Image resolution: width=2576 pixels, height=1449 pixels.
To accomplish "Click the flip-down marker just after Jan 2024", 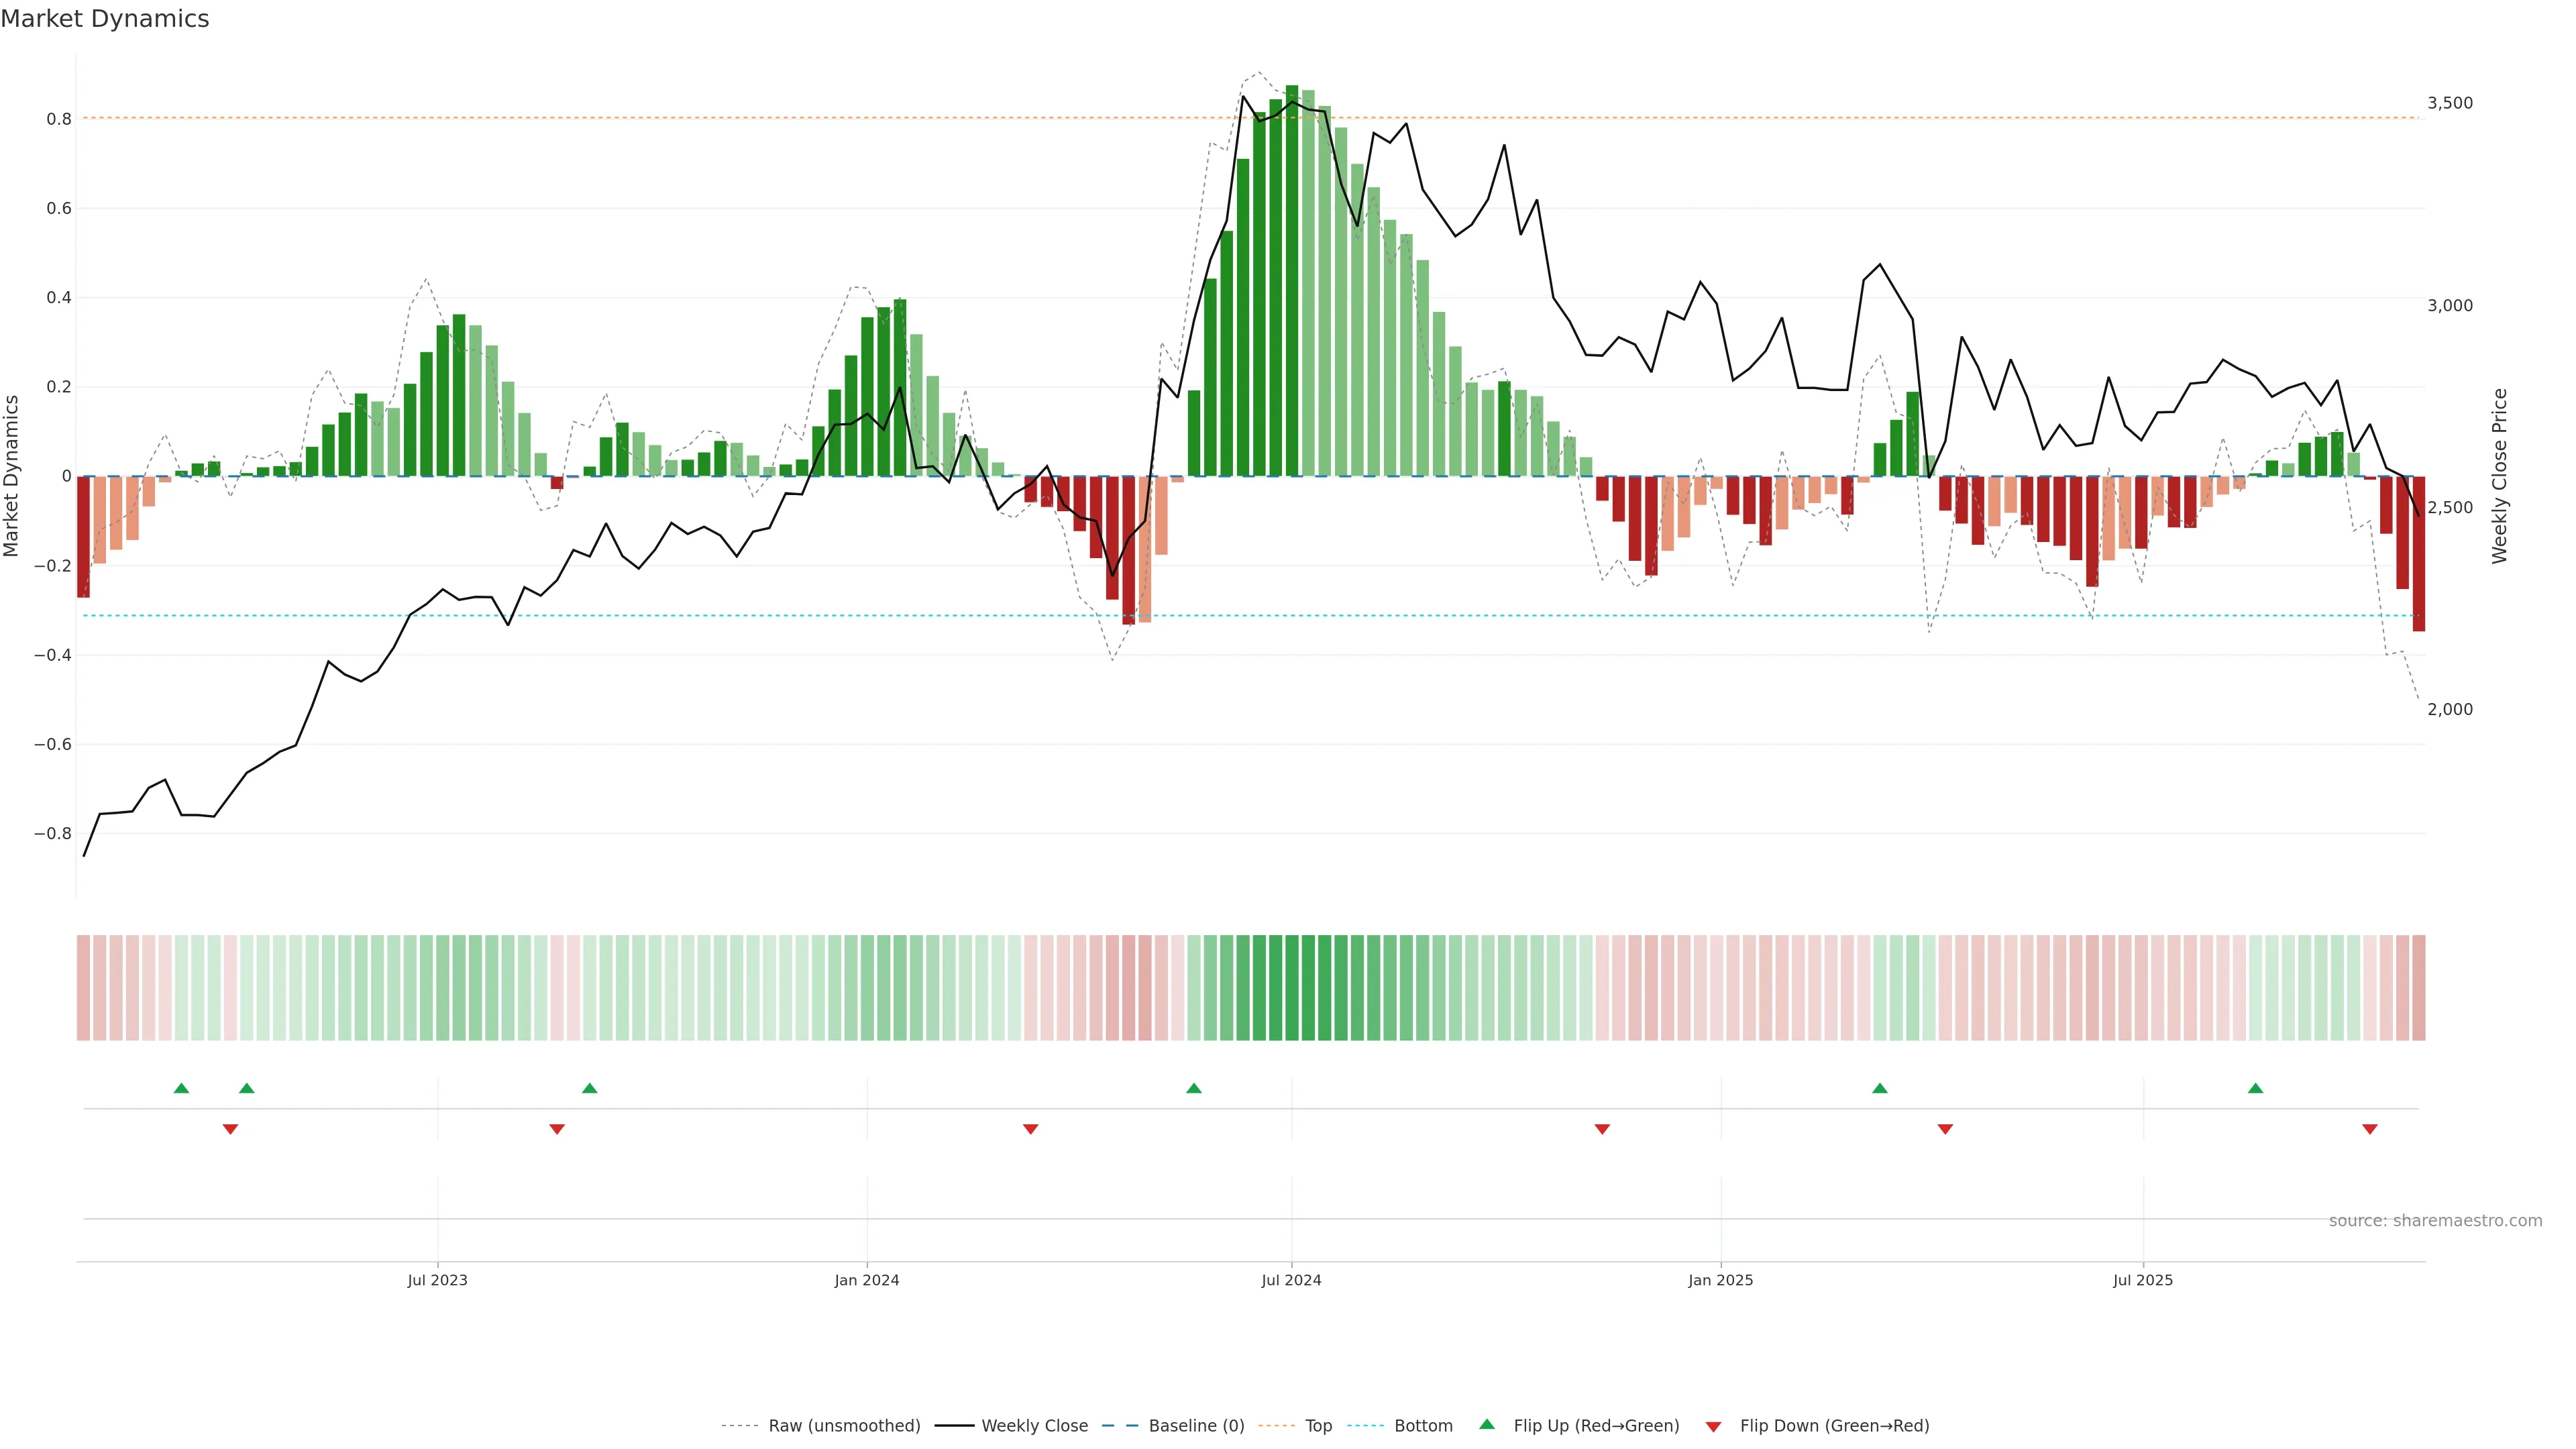I will pyautogui.click(x=1030, y=1129).
